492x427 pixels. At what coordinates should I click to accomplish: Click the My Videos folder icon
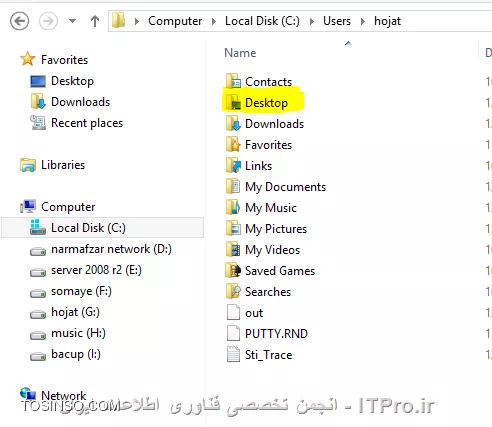point(233,249)
